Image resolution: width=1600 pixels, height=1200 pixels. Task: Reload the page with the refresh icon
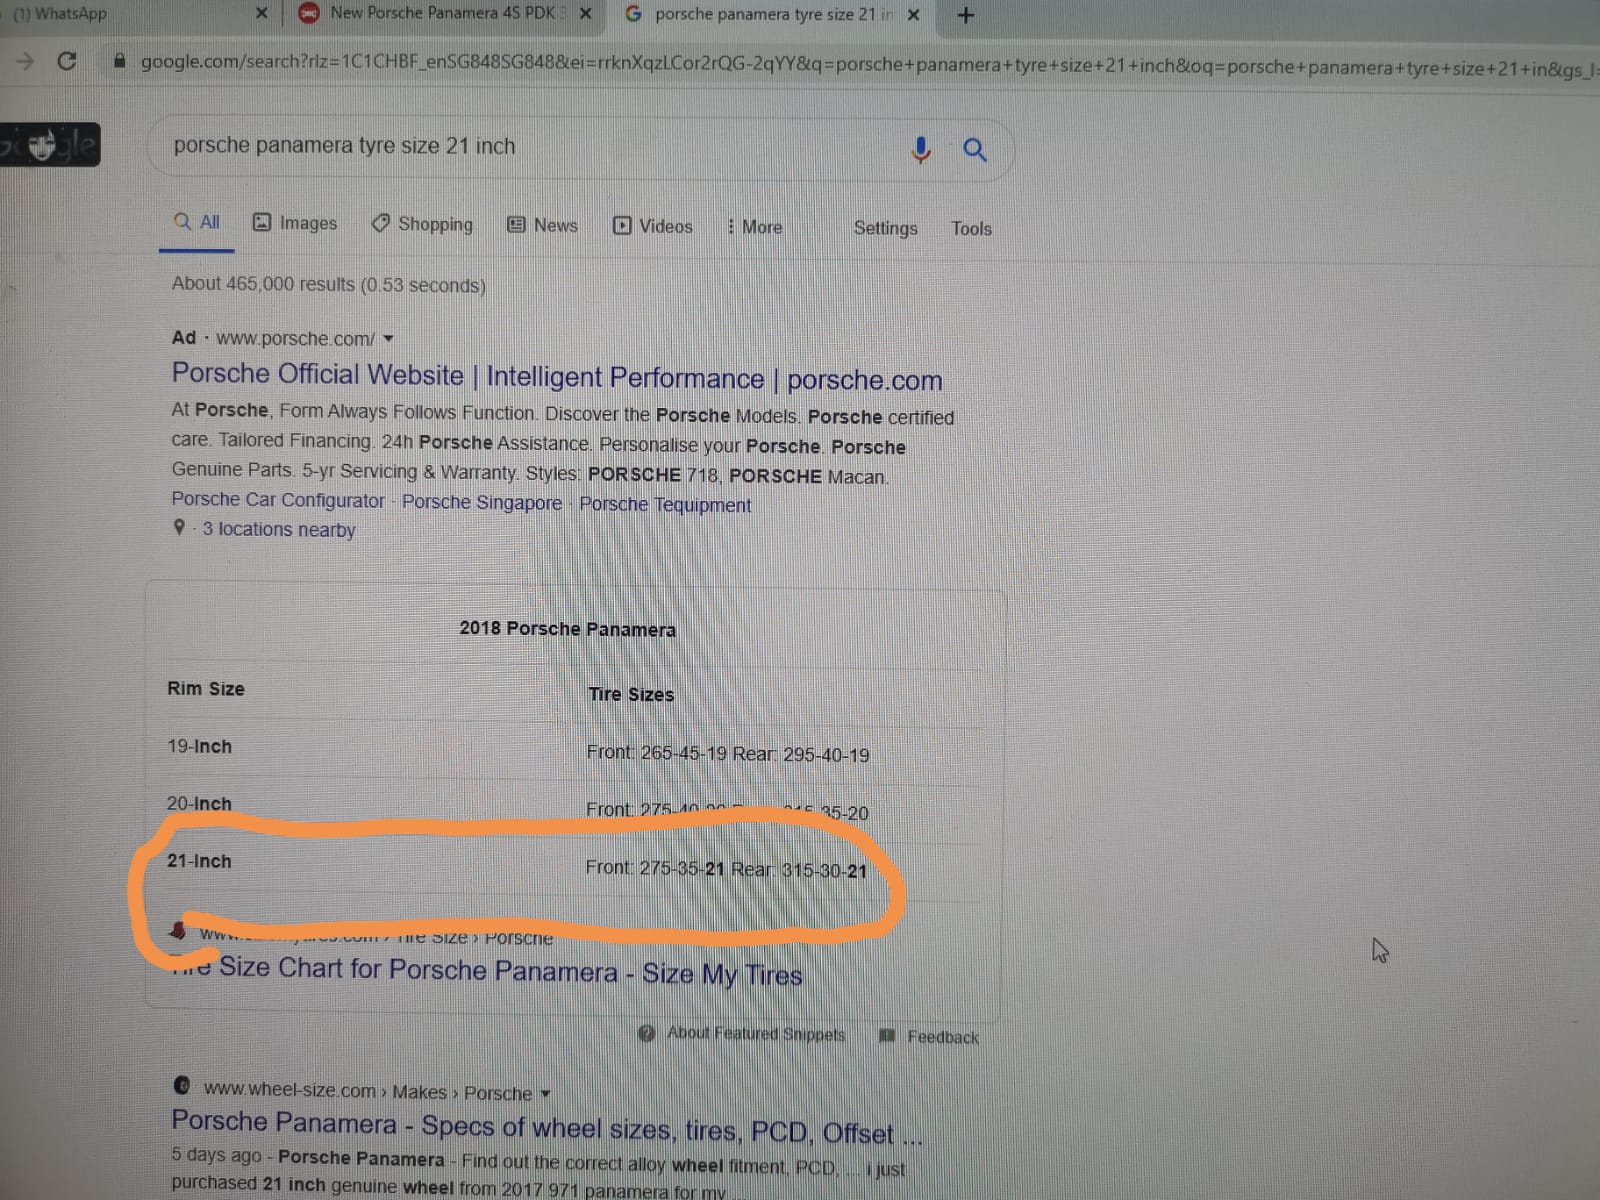click(x=67, y=61)
